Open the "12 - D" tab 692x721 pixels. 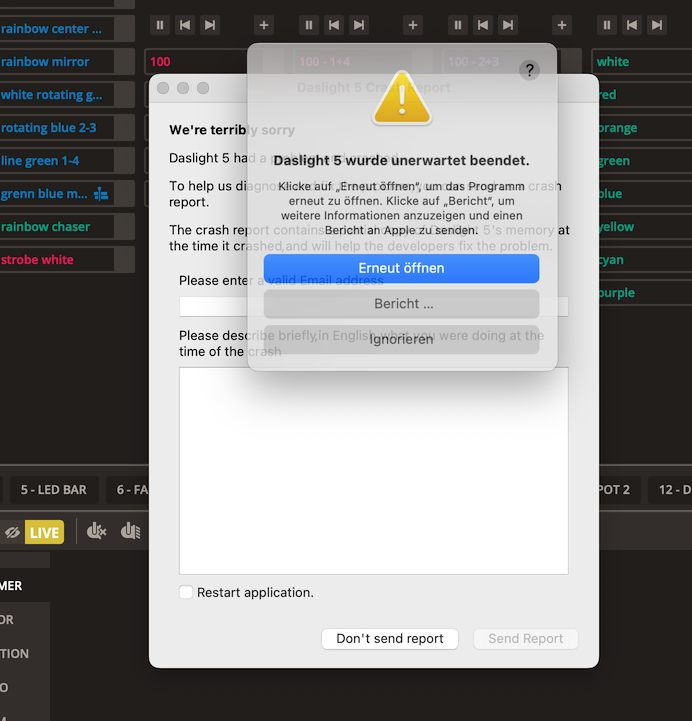(670, 490)
